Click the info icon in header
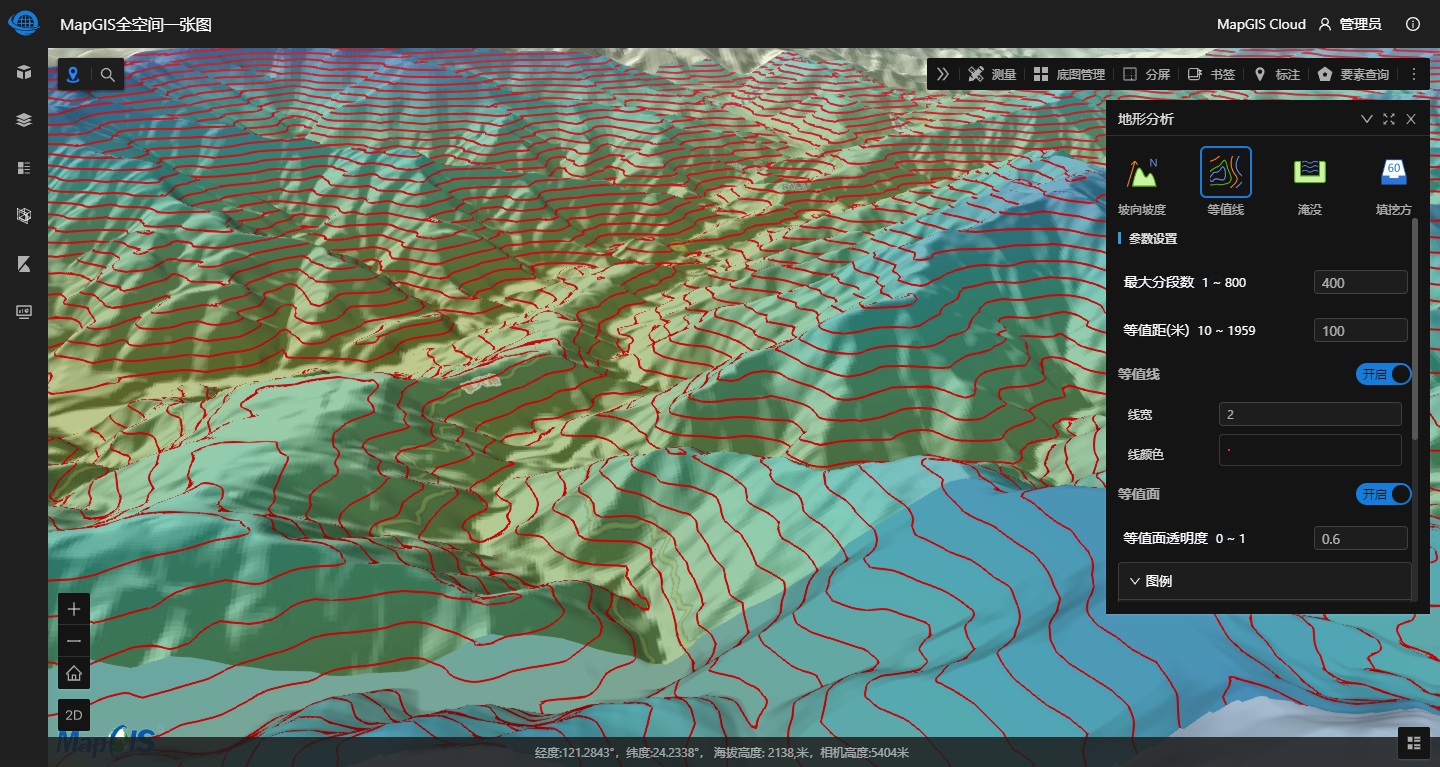The width and height of the screenshot is (1440, 767). click(x=1413, y=24)
